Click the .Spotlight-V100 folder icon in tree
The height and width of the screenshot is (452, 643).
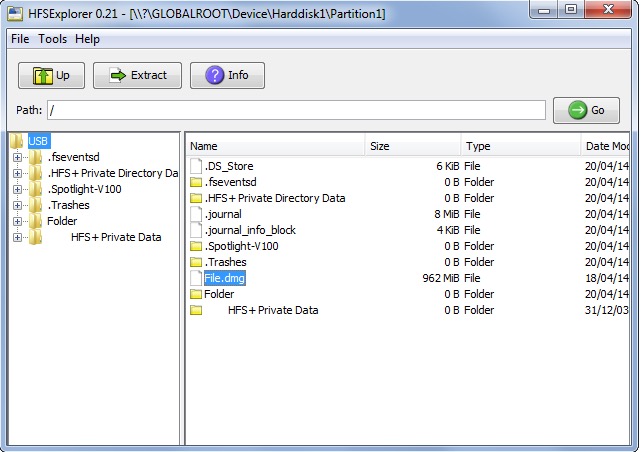pyautogui.click(x=36, y=189)
